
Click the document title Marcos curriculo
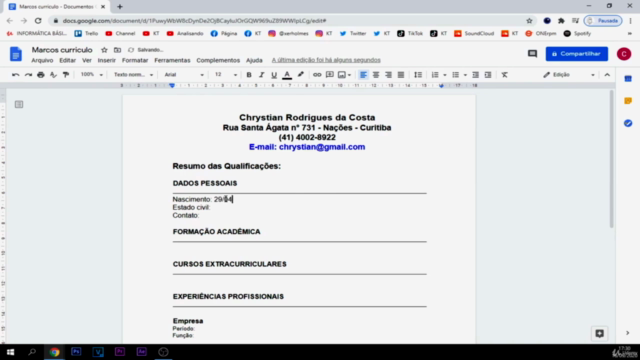tap(62, 50)
